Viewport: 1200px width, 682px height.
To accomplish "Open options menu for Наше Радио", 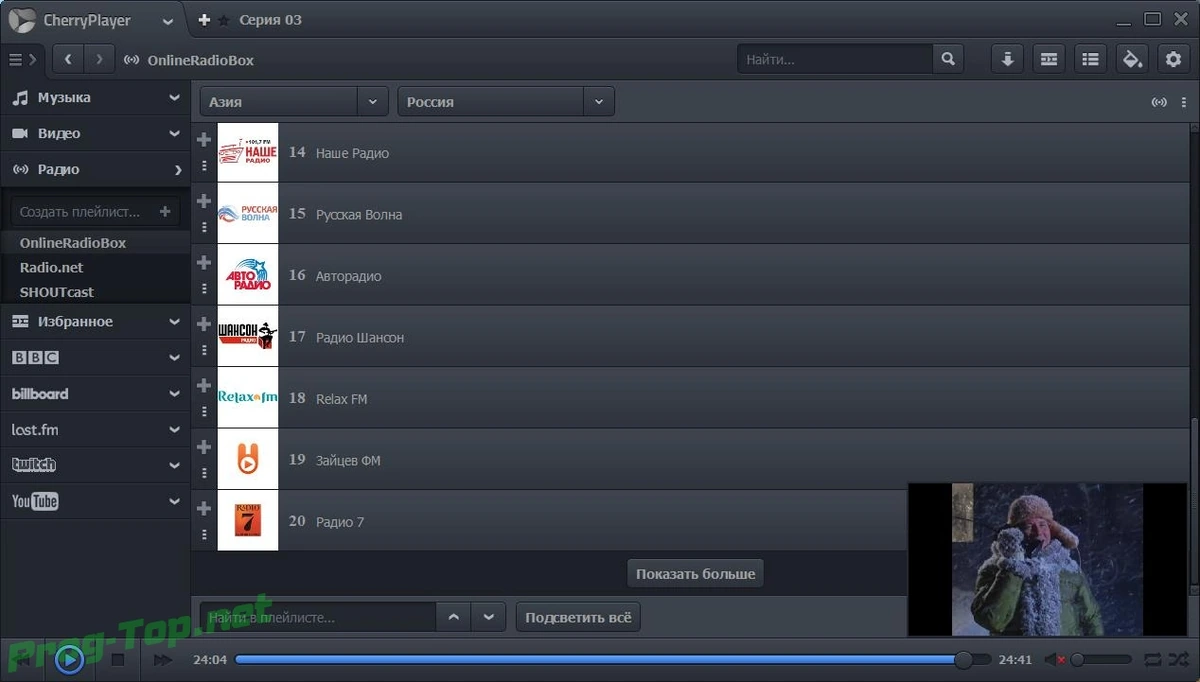I will (204, 166).
